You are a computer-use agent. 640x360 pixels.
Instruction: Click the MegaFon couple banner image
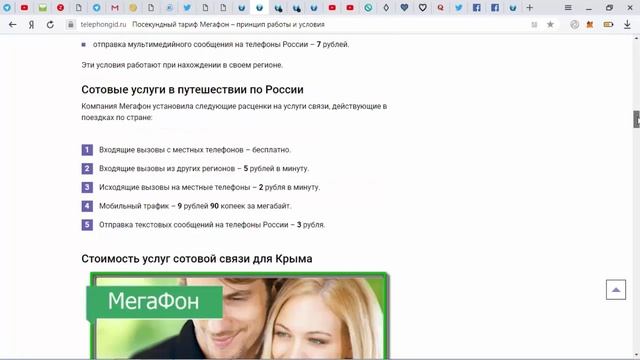coord(239,316)
